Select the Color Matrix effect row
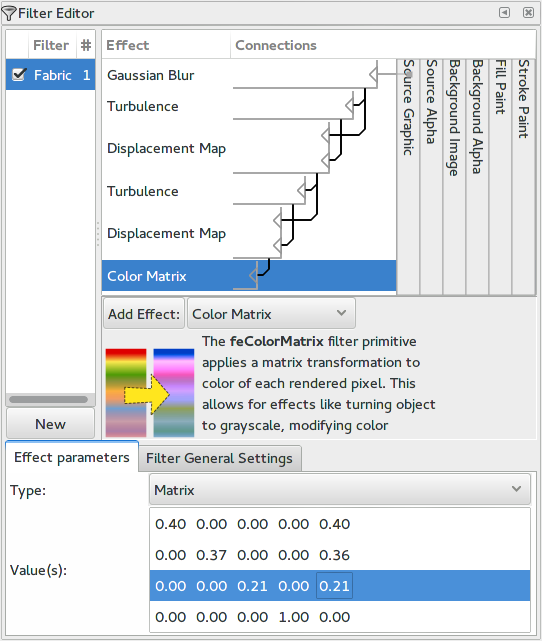Image resolution: width=542 pixels, height=641 pixels. pyautogui.click(x=249, y=276)
